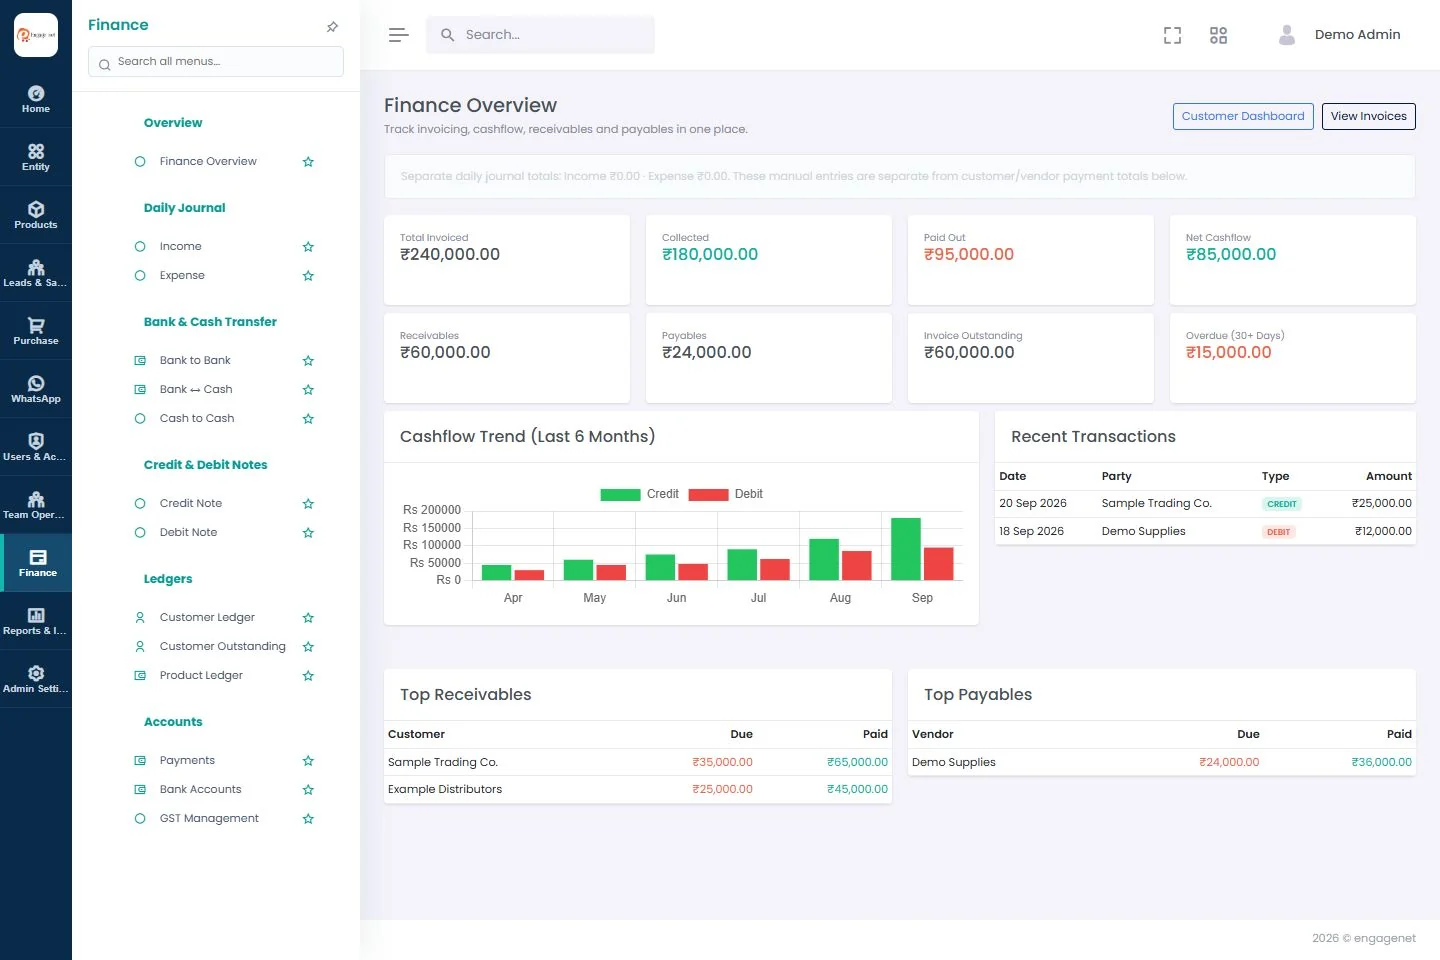Screen dimensions: 1440x960
Task: Open Finance Overview menu item
Action: point(208,161)
